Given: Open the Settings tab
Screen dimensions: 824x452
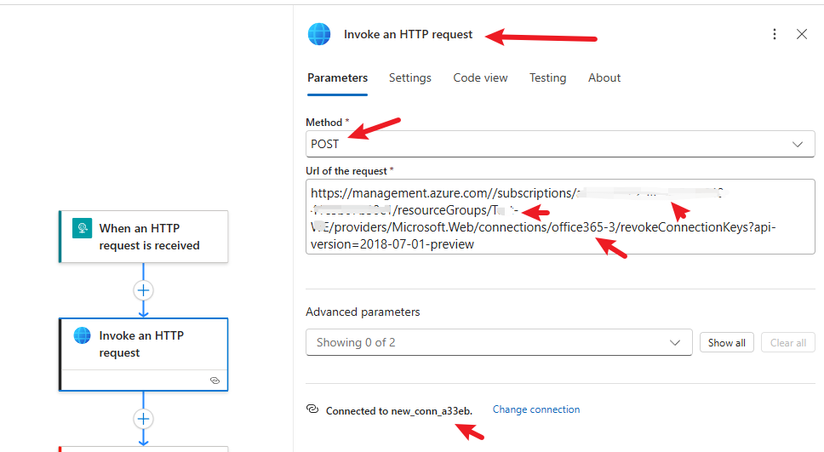Looking at the screenshot, I should (x=410, y=78).
